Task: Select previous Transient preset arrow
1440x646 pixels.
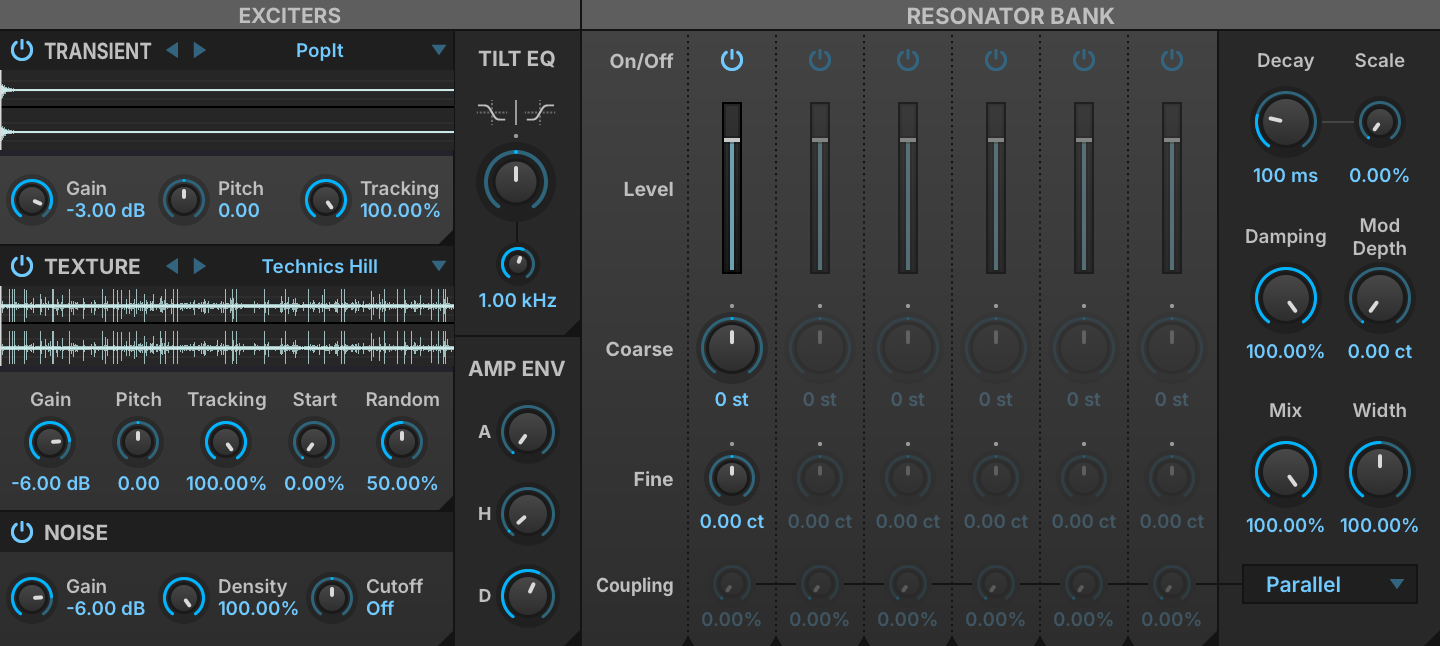Action: 172,50
